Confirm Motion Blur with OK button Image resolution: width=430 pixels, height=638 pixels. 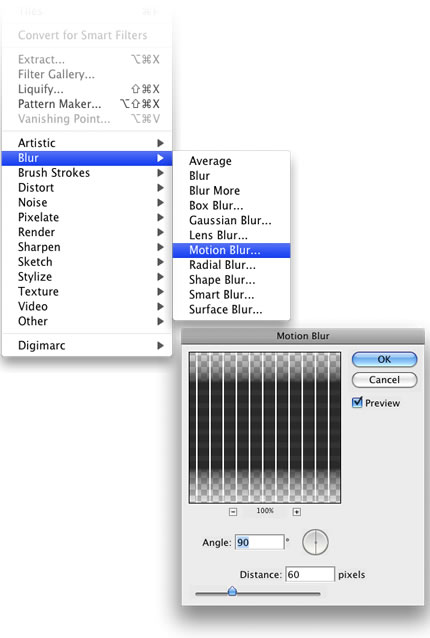click(x=384, y=360)
